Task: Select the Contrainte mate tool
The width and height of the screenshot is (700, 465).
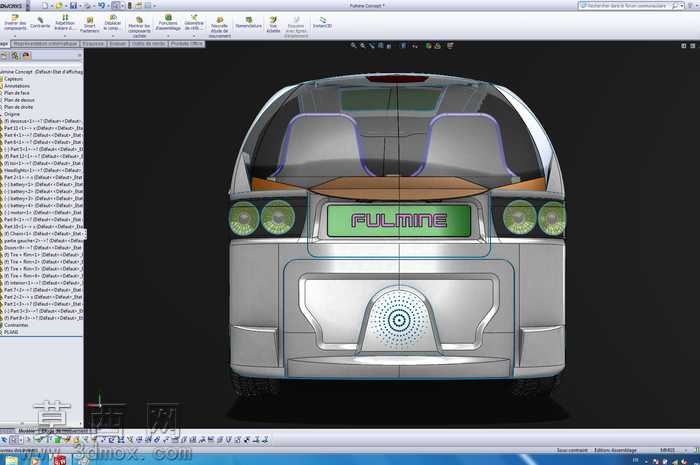Action: click(x=40, y=23)
